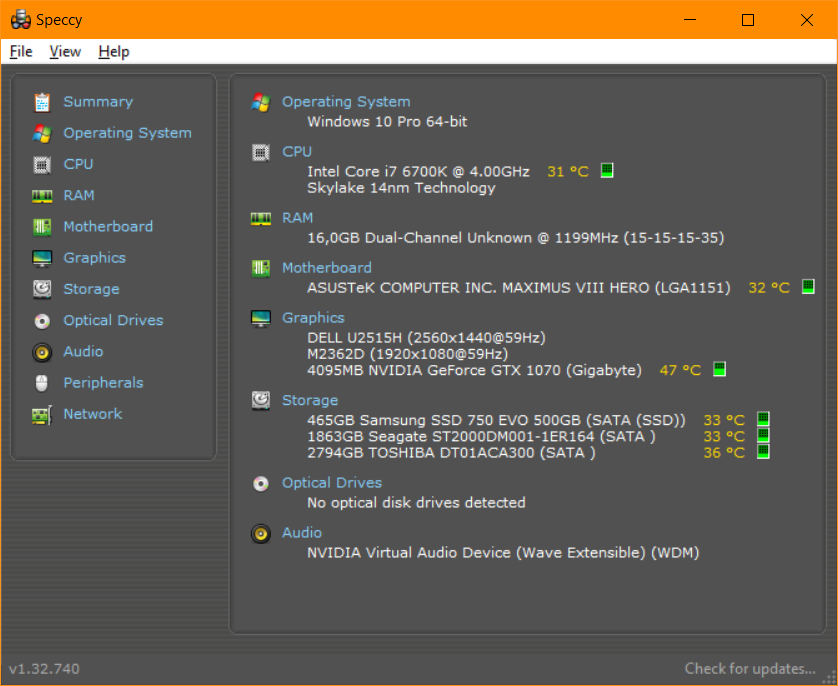Click the Operating System heading link in summary
The height and width of the screenshot is (686, 838).
point(346,102)
